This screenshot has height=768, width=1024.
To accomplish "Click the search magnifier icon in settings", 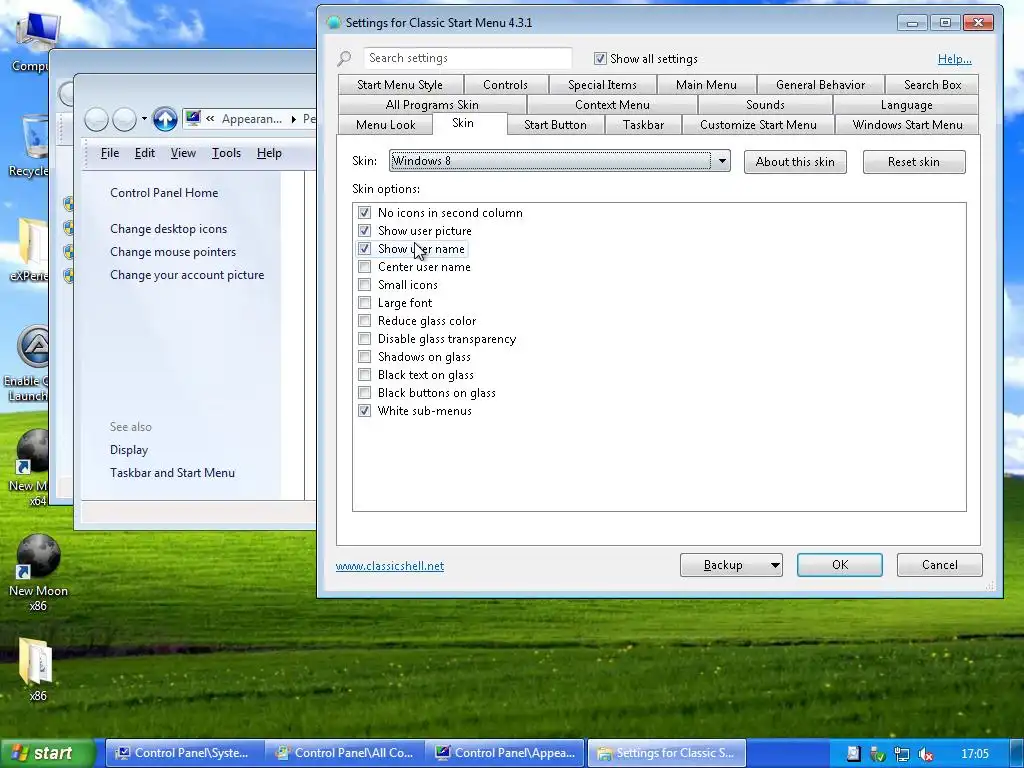I will 344,59.
